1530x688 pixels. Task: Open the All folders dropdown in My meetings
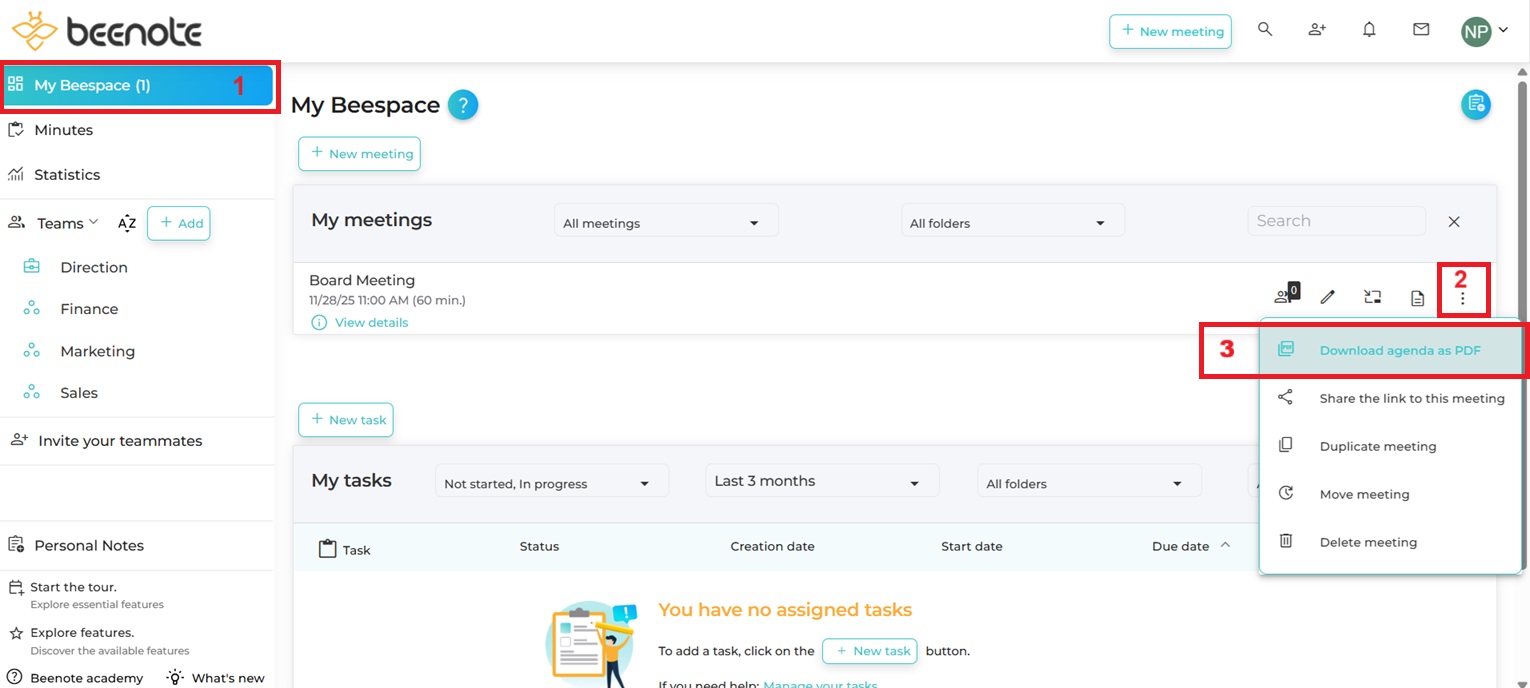[1011, 223]
